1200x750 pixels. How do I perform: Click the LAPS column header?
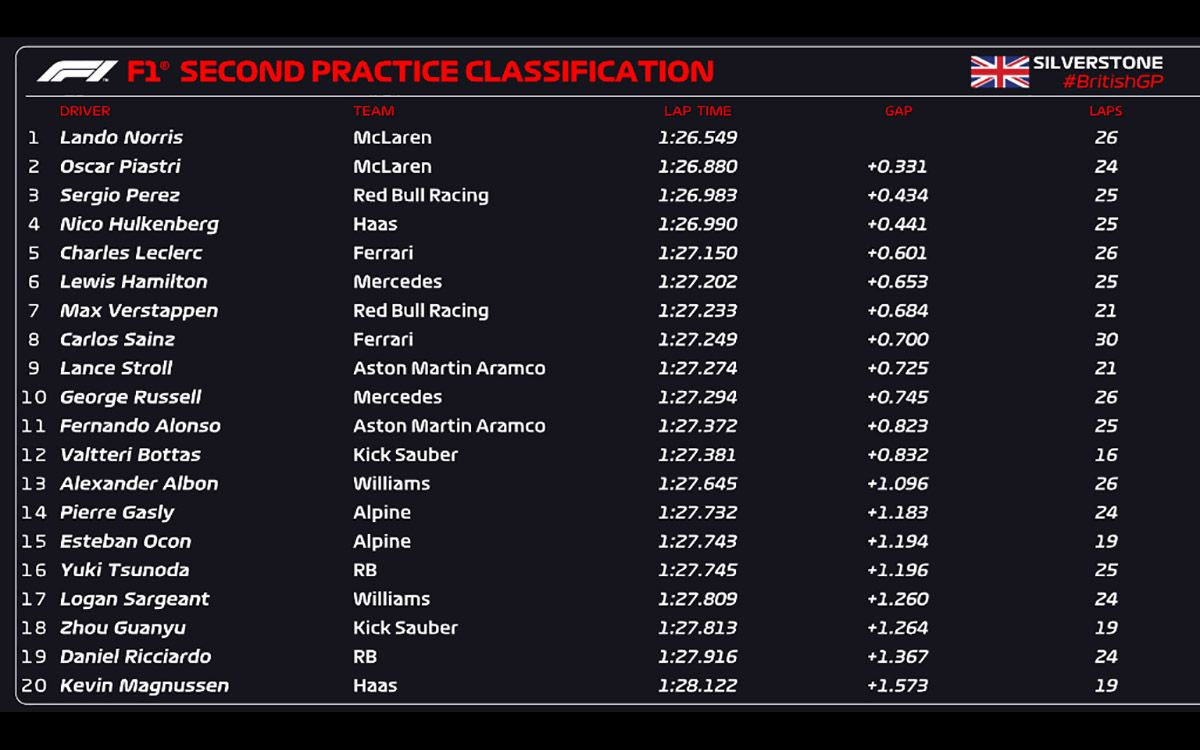(1105, 111)
